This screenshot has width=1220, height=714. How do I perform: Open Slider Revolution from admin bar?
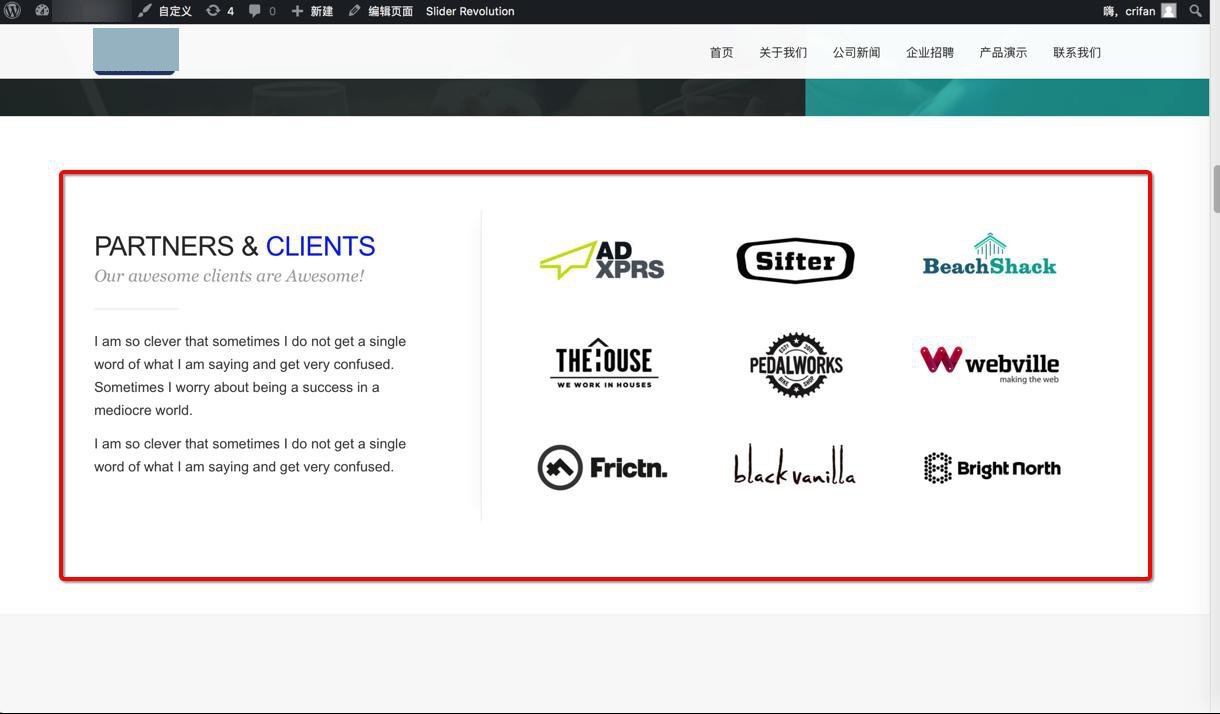(x=470, y=11)
